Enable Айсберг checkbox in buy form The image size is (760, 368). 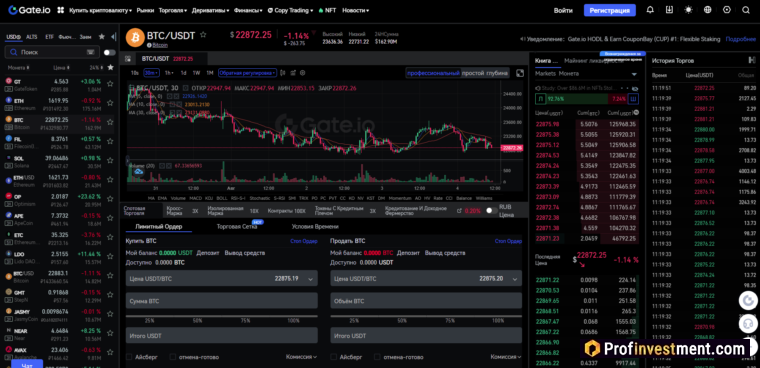coord(129,357)
